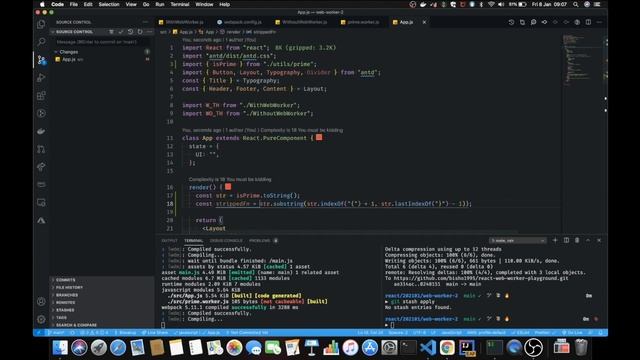Open the File menu
Image resolution: width=640 pixels, height=360 pixels.
(73, 4)
